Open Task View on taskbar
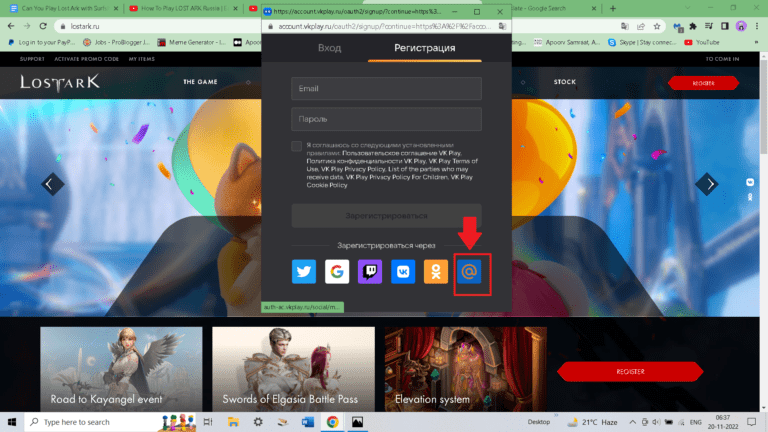768x432 pixels. 208,422
